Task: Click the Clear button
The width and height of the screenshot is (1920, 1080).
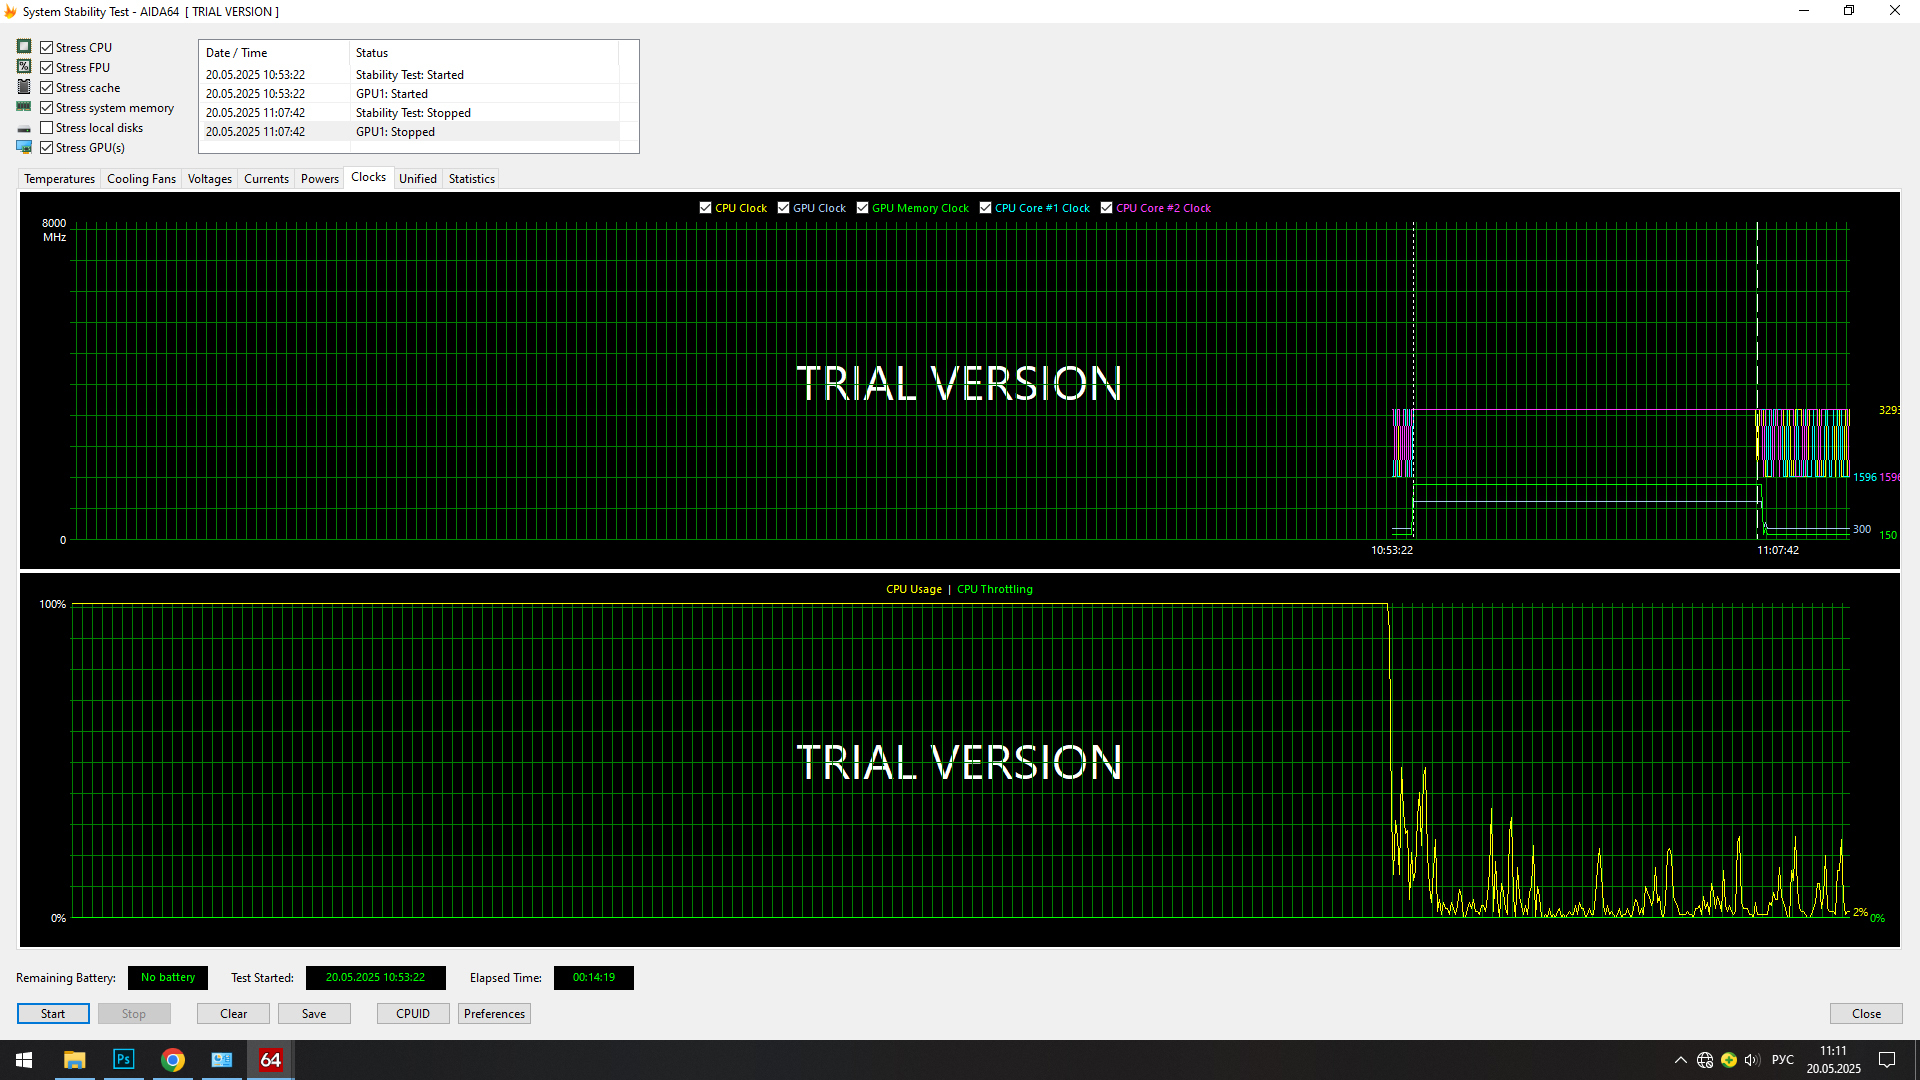Action: pos(233,1013)
